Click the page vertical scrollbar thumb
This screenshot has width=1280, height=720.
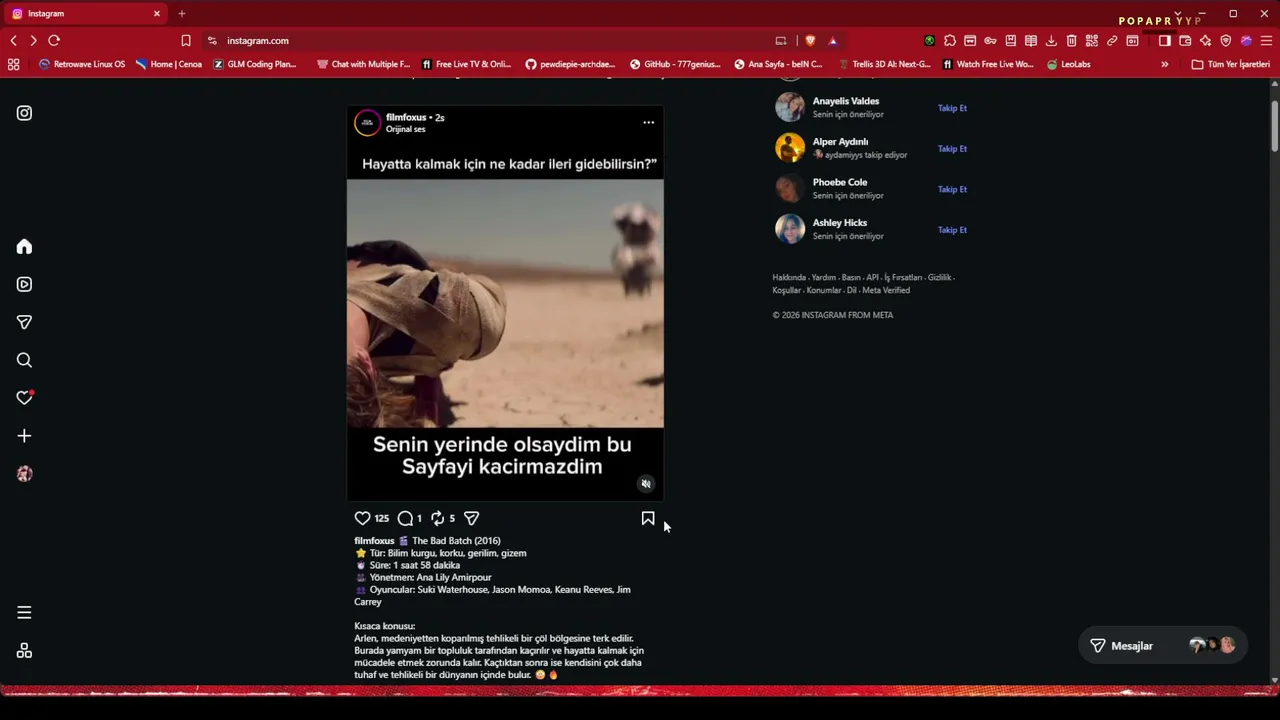click(x=1274, y=126)
